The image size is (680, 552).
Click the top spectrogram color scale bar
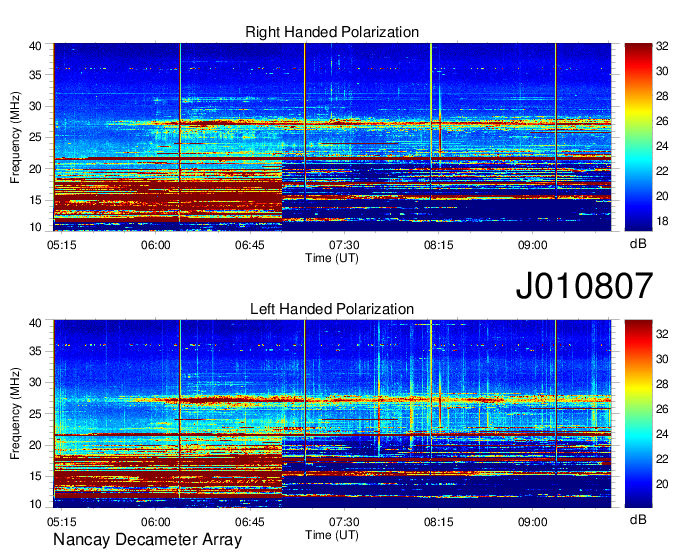638,137
